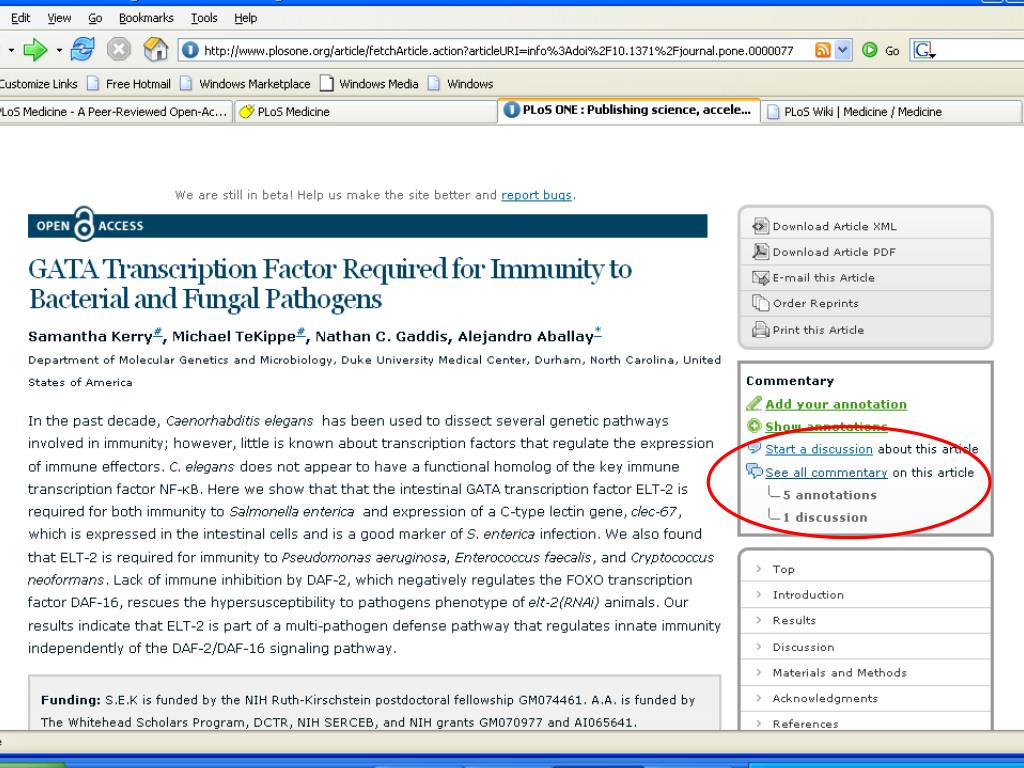1024x768 pixels.
Task: Click the Download Article PDF icon
Action: click(x=760, y=251)
